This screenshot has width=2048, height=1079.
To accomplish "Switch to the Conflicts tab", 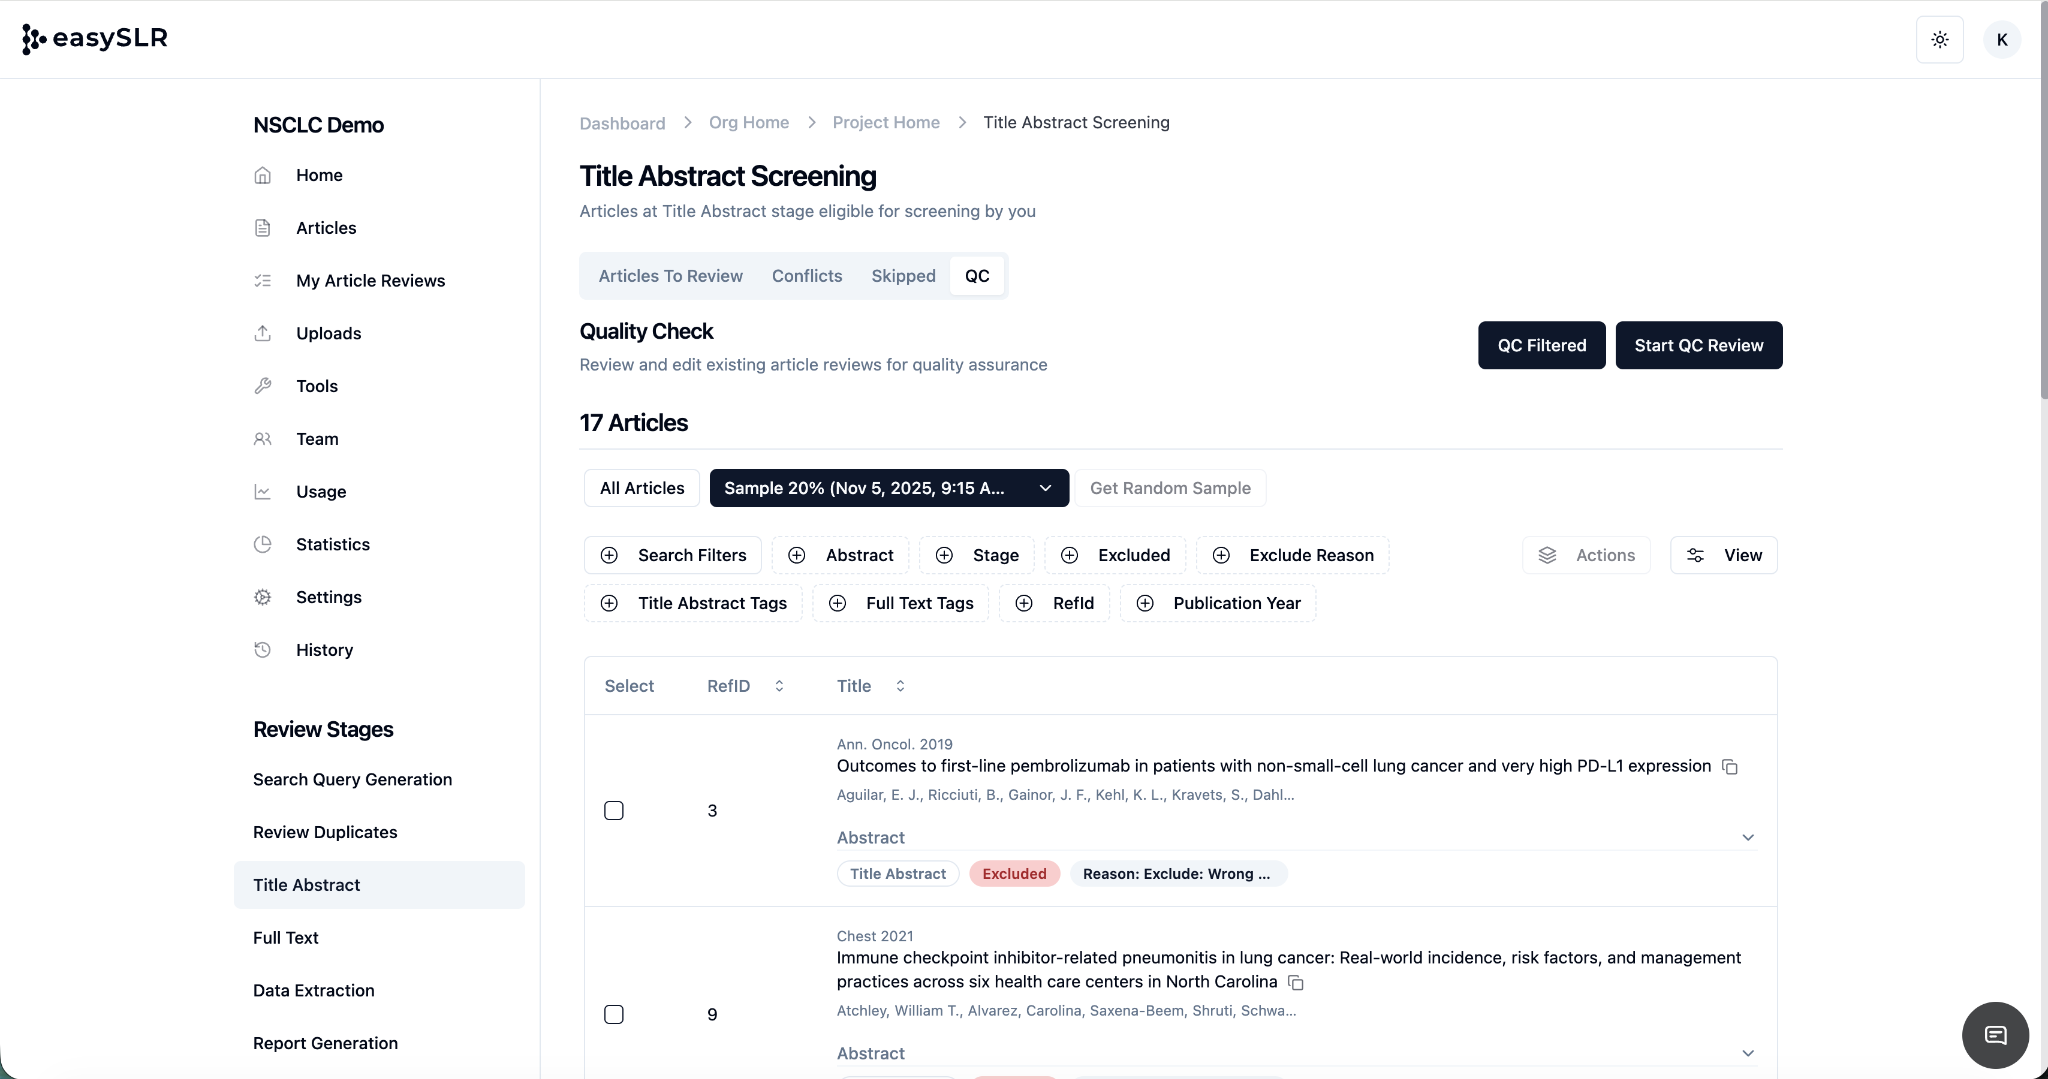I will point(806,276).
